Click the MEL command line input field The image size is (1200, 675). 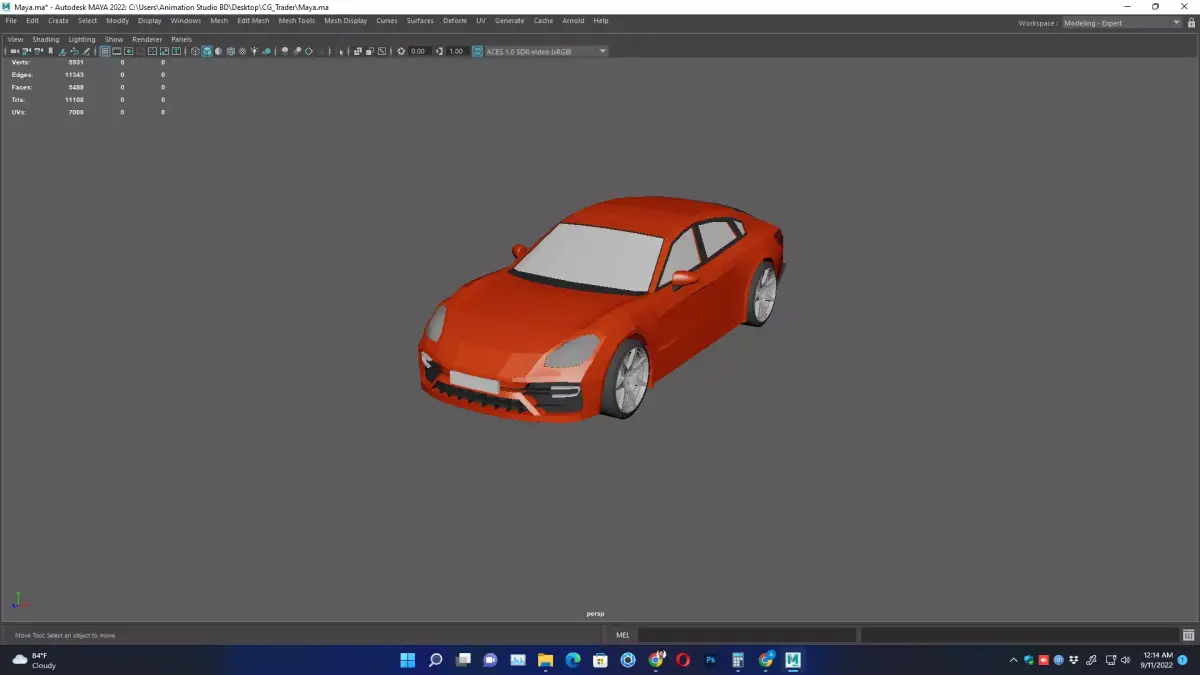(747, 635)
